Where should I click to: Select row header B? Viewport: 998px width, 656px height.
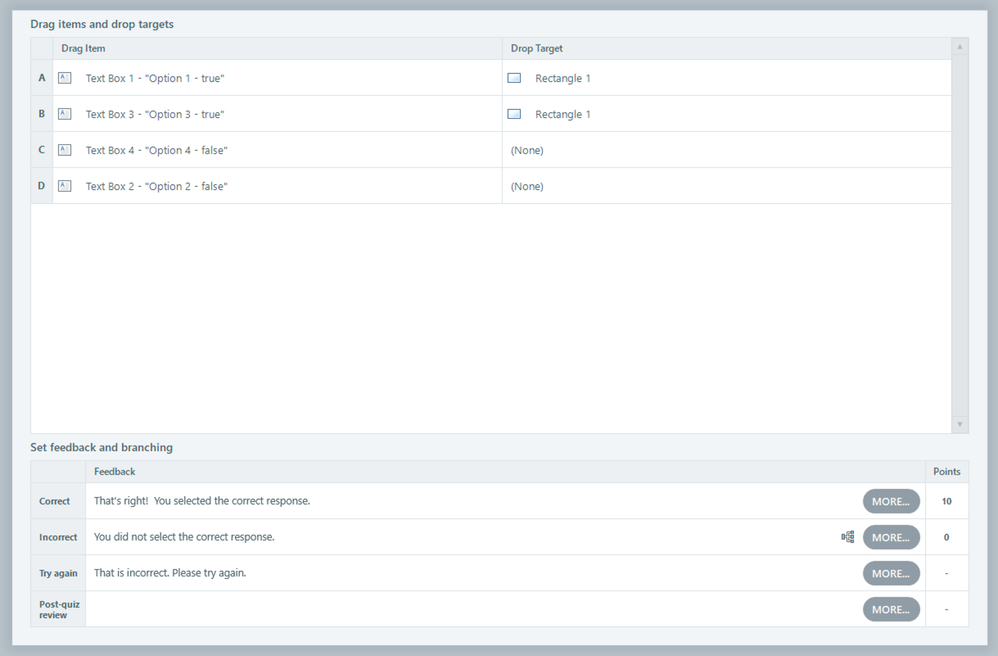pyautogui.click(x=42, y=115)
